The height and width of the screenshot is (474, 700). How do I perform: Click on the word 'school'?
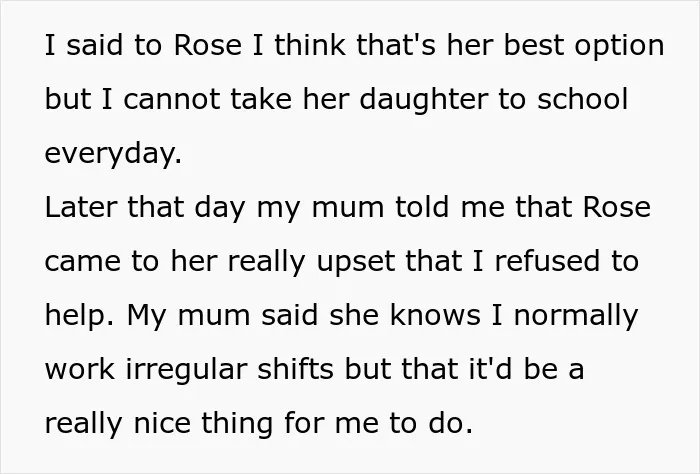(x=583, y=99)
